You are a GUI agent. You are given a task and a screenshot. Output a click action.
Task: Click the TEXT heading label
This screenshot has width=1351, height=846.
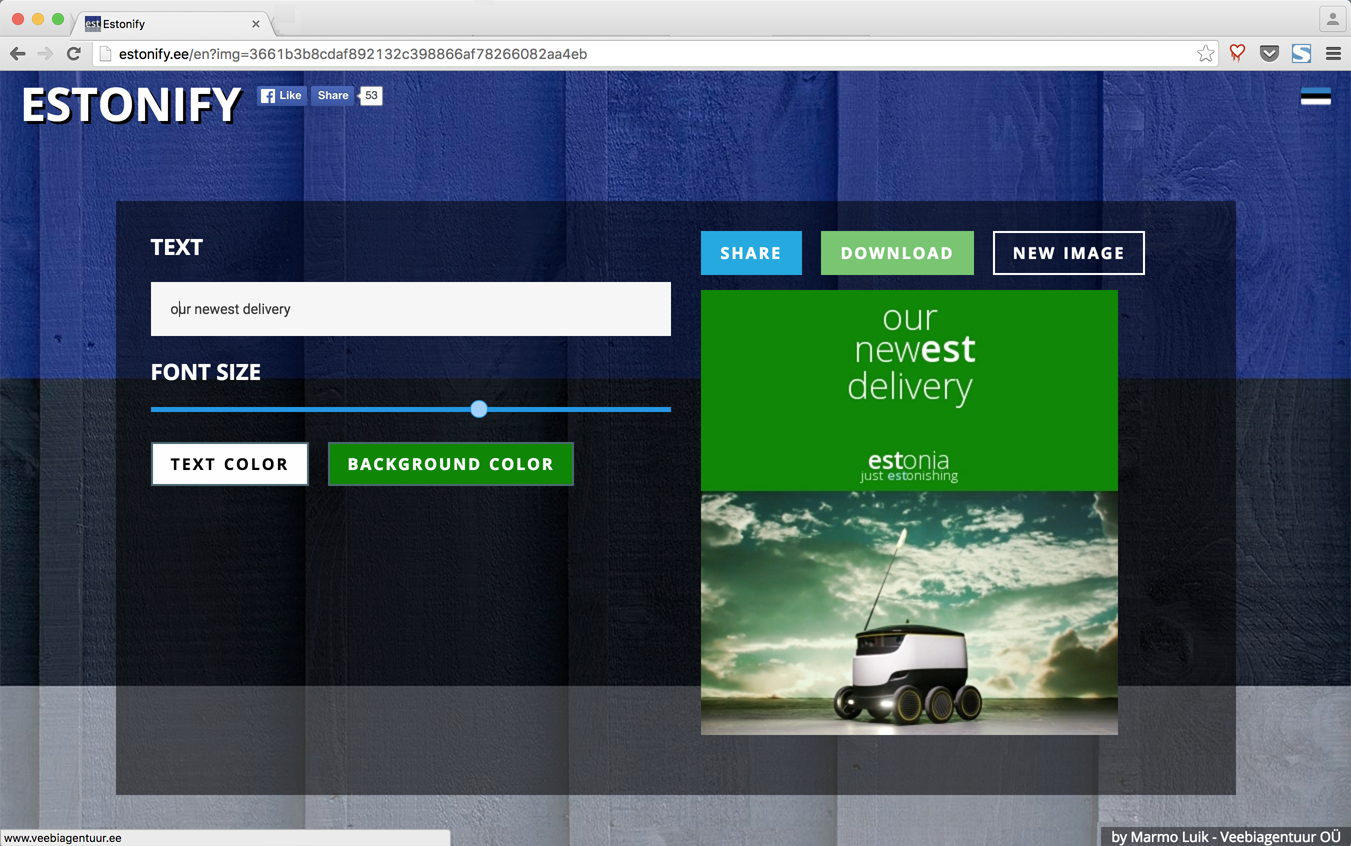[x=177, y=247]
